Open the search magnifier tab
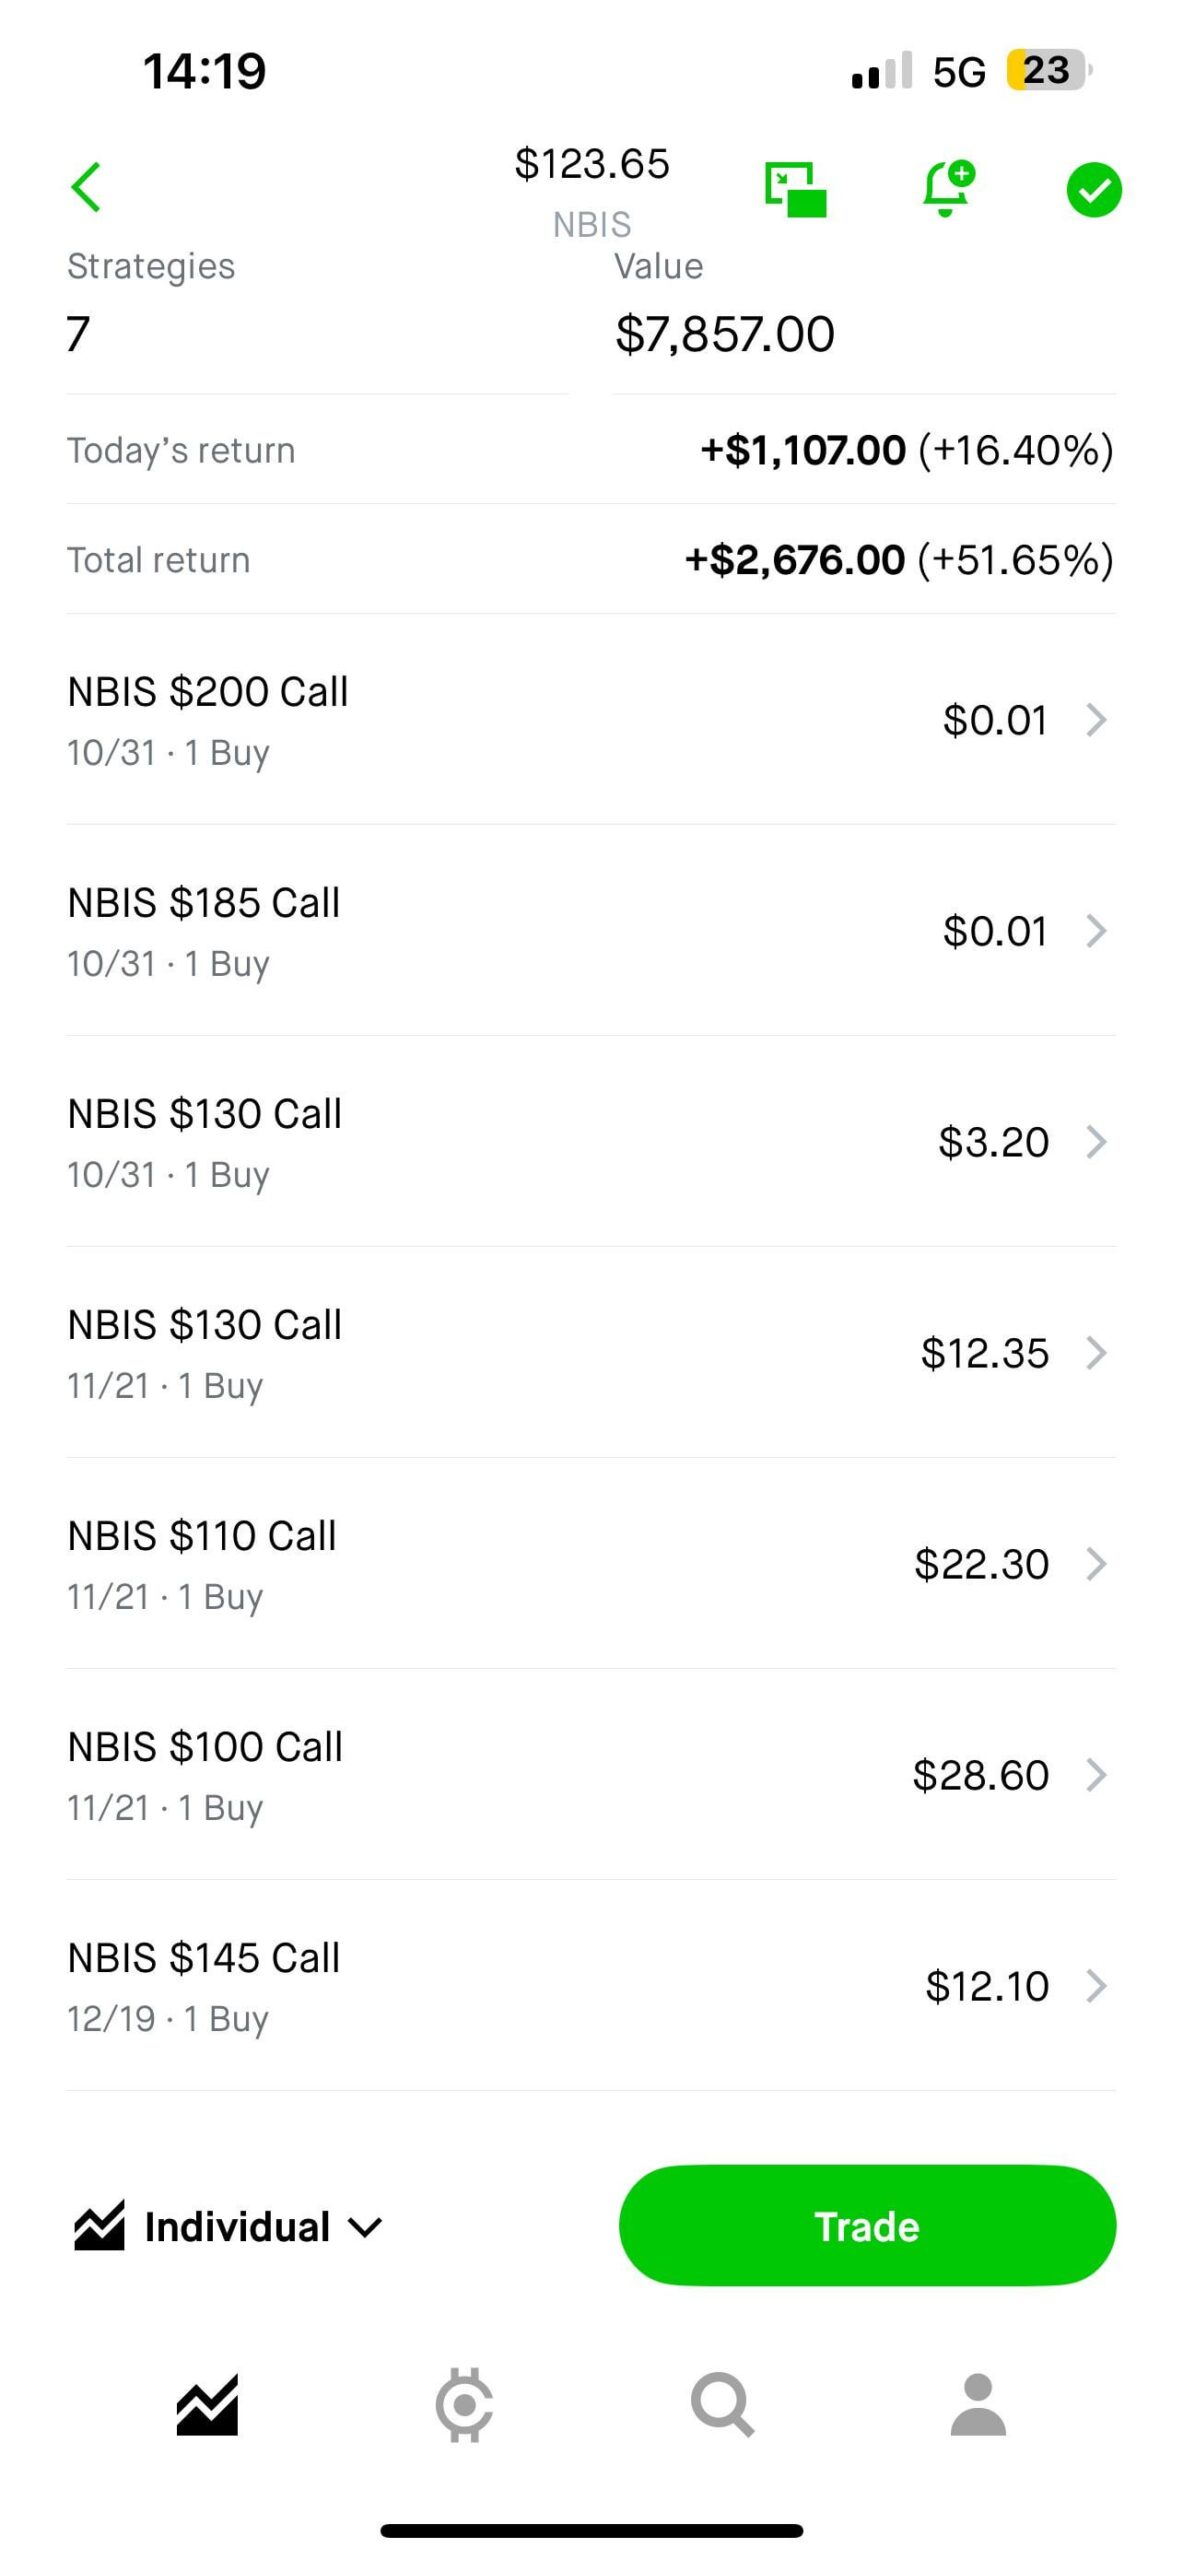1183x2560 pixels. click(721, 2404)
